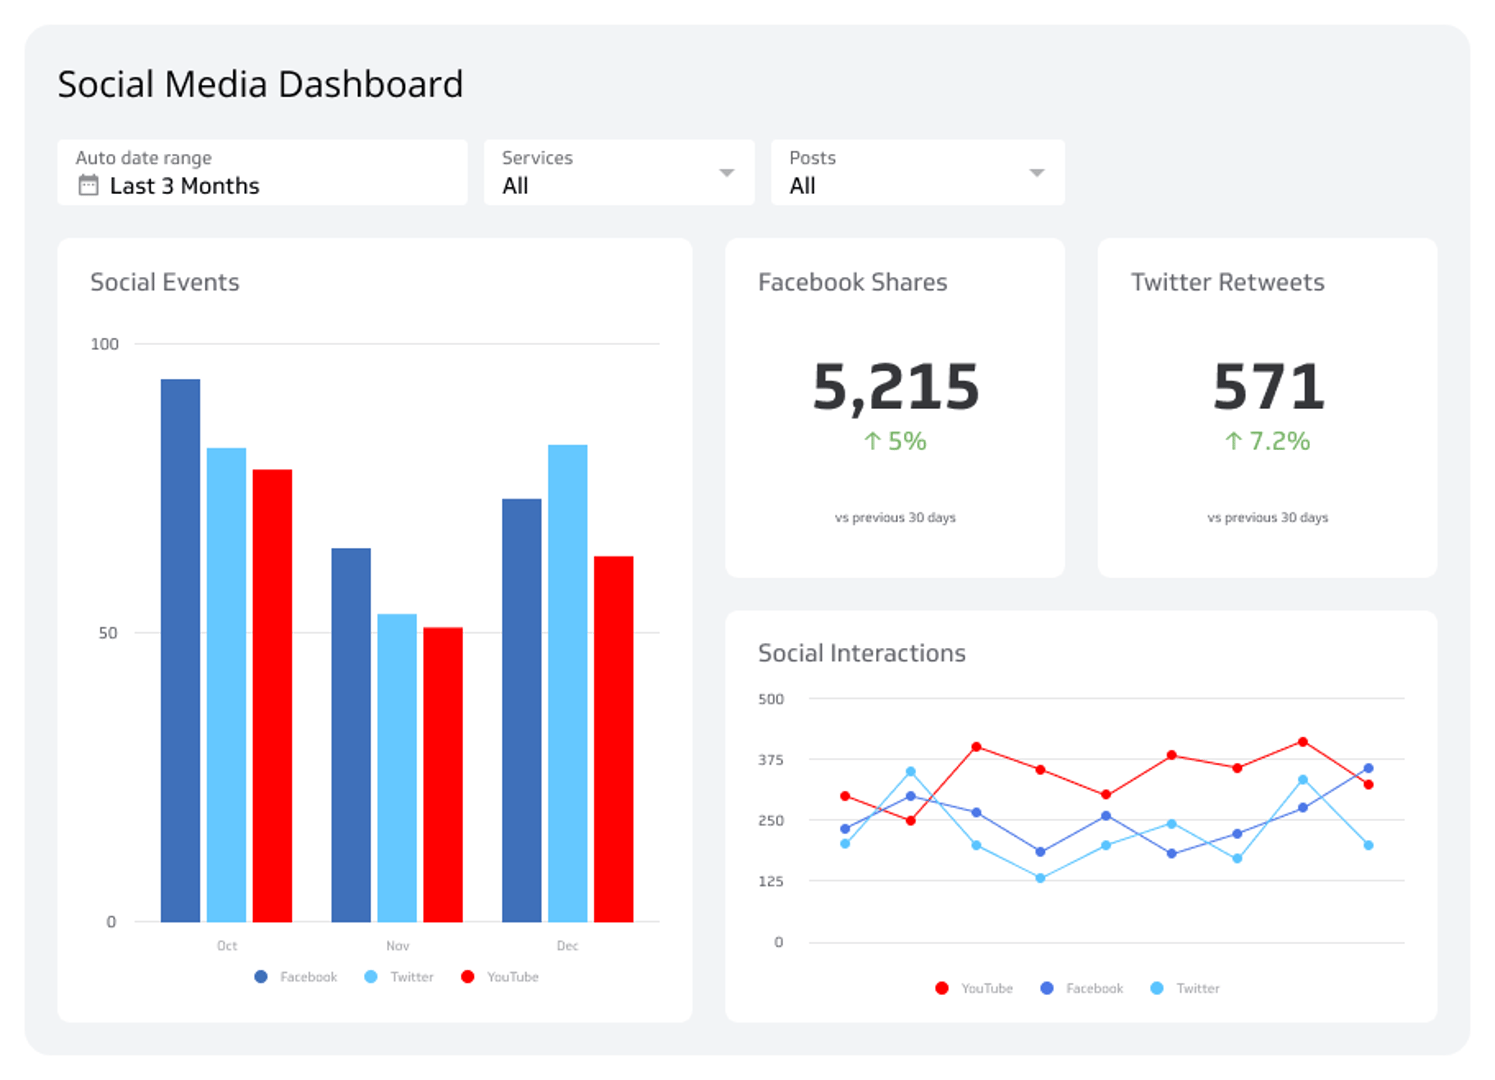Toggle Facebook series visibility in Social Events legend
Image resolution: width=1495 pixels, height=1080 pixels.
[x=261, y=976]
